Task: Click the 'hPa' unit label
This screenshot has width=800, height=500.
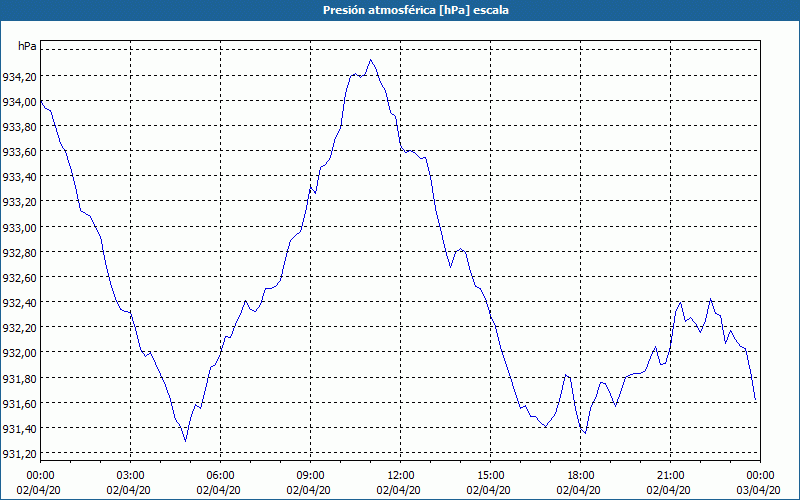Action: (28, 46)
